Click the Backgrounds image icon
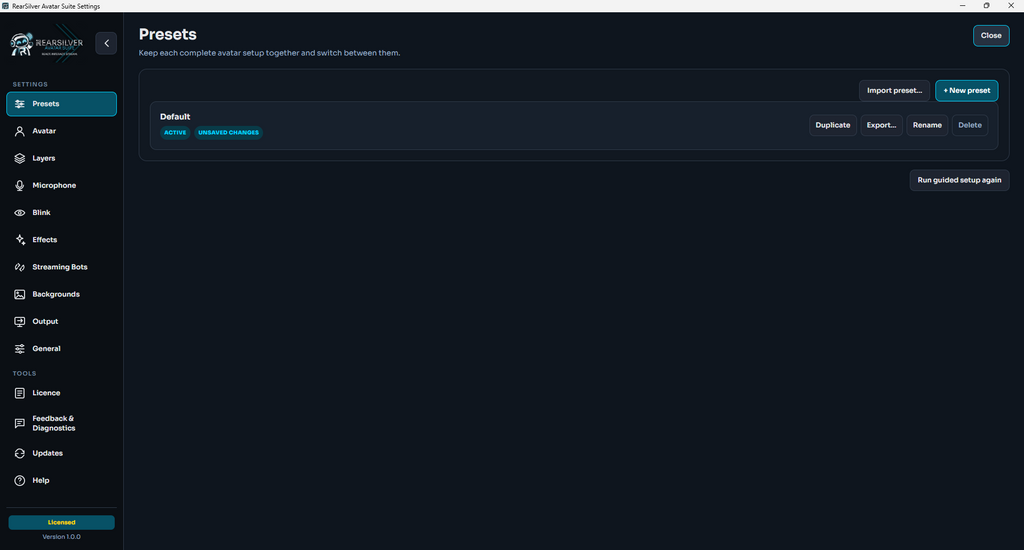The image size is (1024, 550). click(x=20, y=295)
